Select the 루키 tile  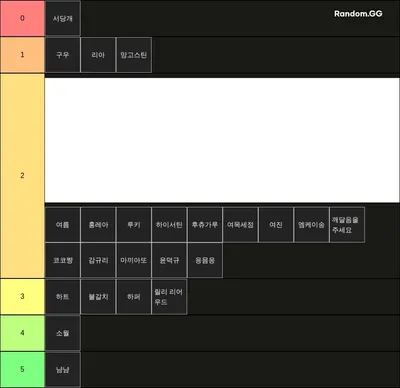134,225
